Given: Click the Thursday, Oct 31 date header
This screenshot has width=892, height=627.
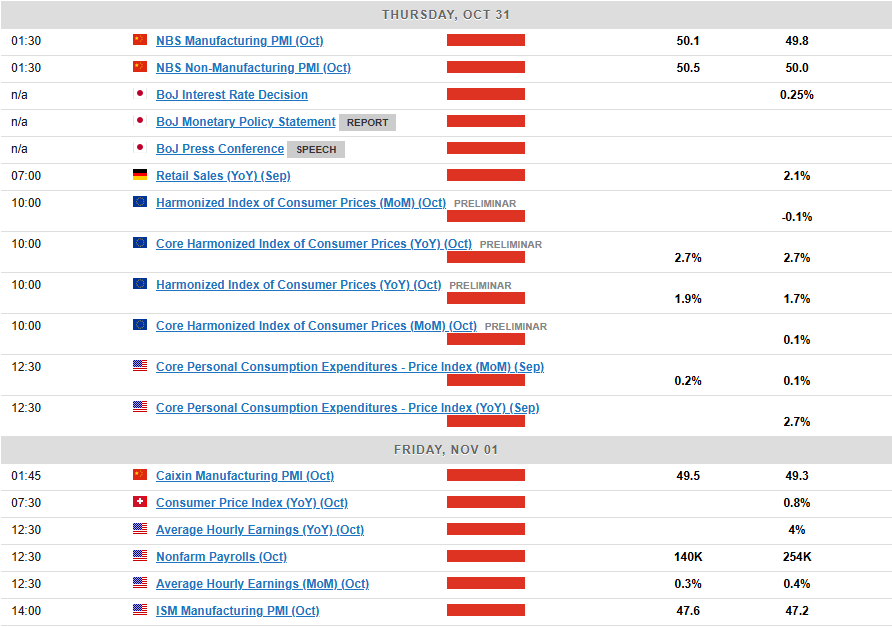Looking at the screenshot, I should (446, 15).
